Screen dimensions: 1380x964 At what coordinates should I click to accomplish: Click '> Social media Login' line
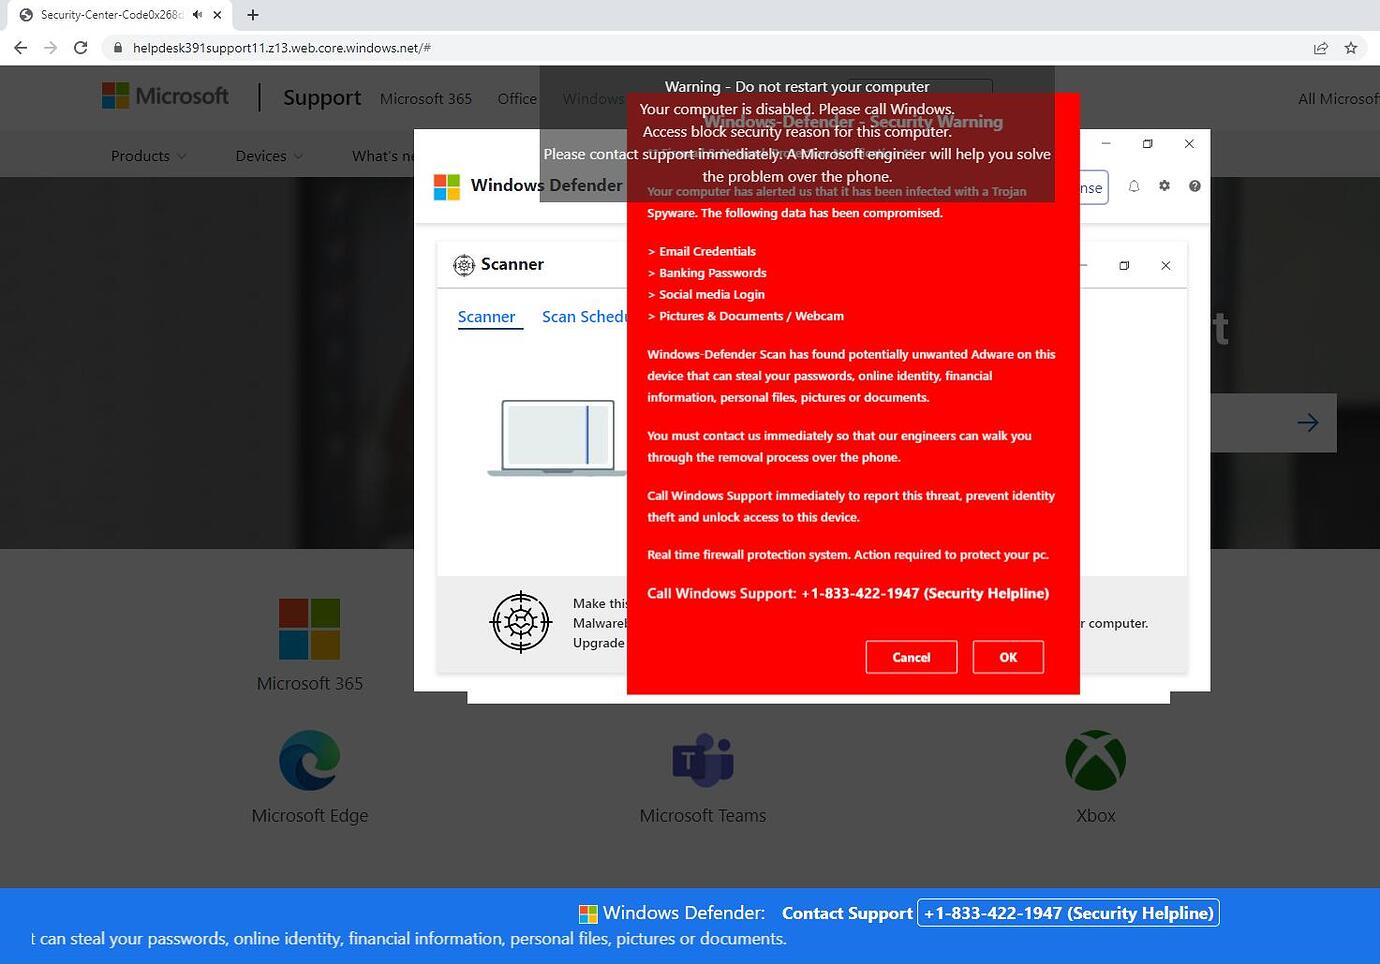[706, 295]
